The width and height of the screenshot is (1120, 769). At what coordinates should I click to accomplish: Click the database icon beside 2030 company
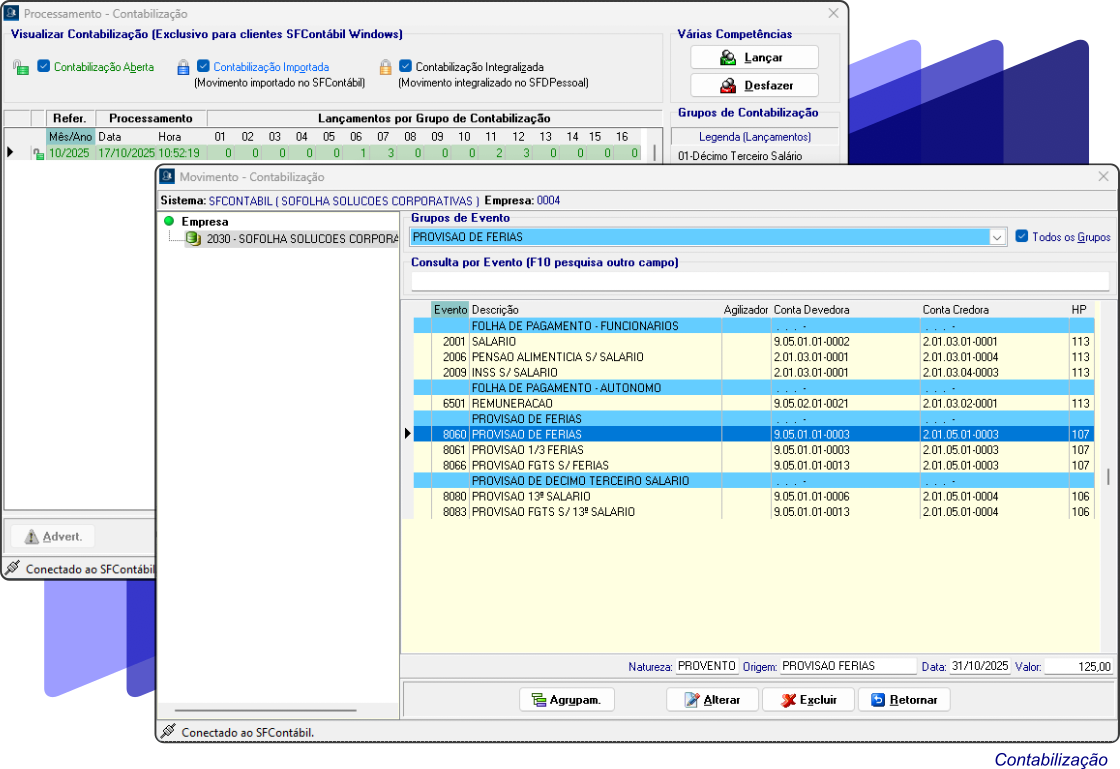193,239
